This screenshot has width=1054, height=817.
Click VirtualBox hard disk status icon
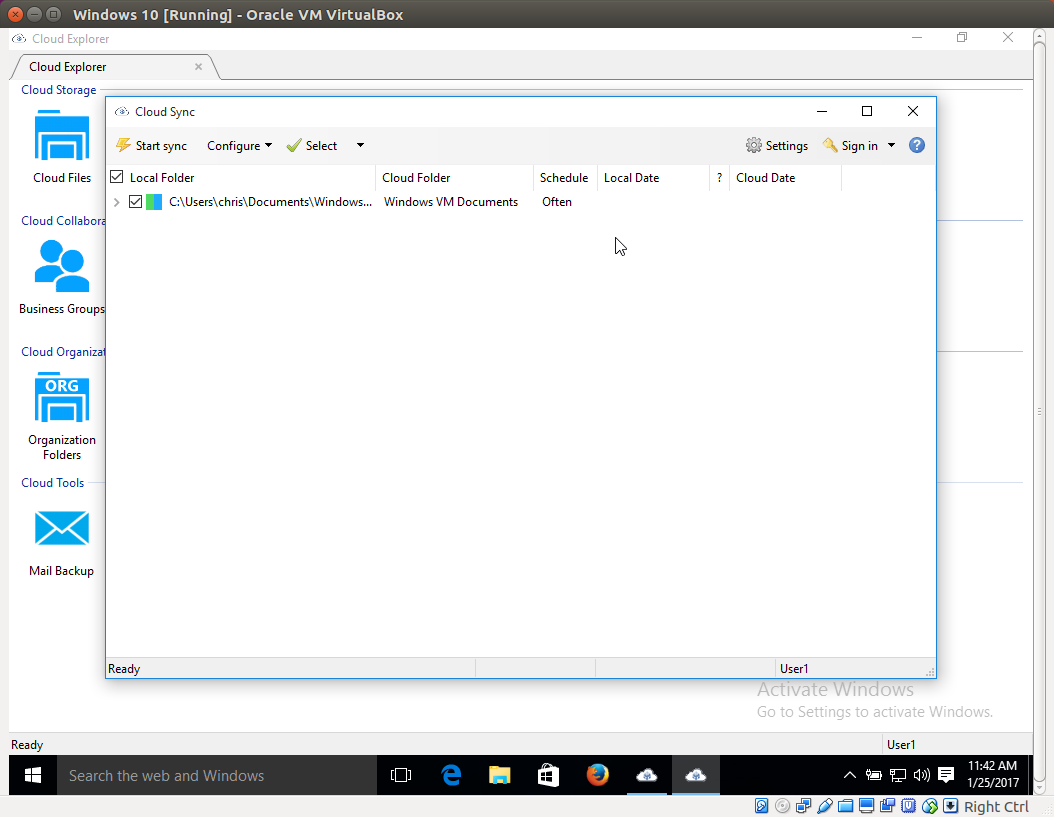pyautogui.click(x=762, y=806)
